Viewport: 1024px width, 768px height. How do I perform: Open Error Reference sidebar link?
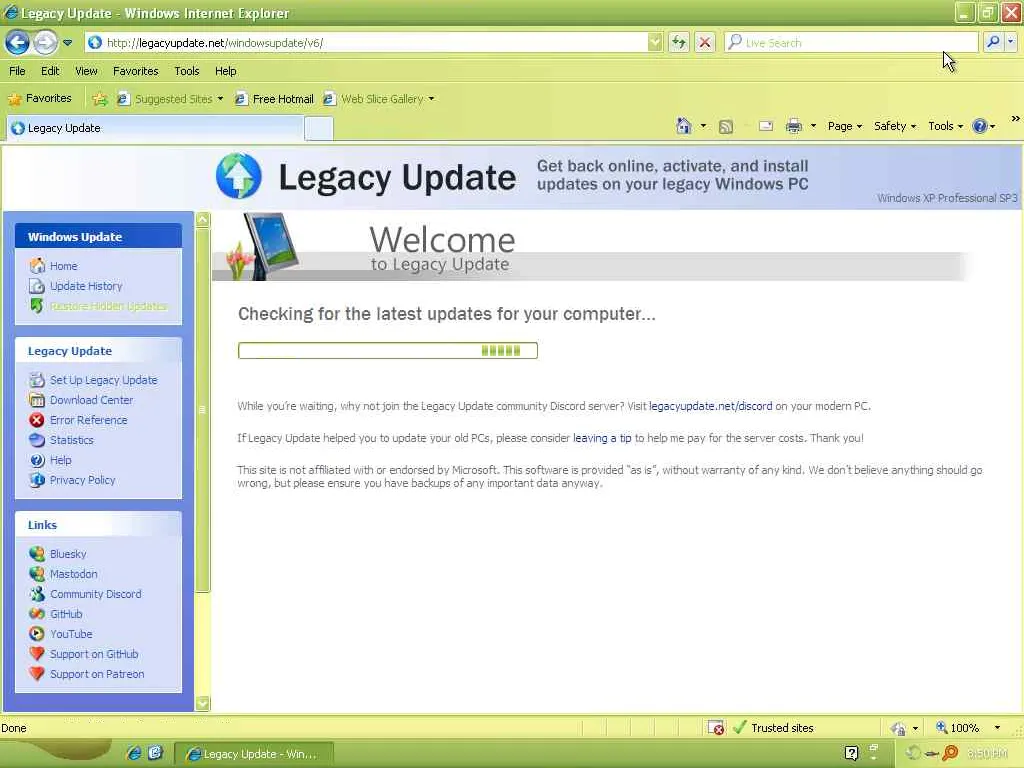coord(89,420)
